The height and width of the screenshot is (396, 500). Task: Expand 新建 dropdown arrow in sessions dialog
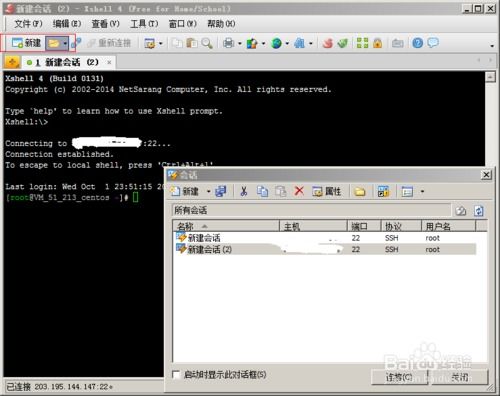[x=209, y=192]
